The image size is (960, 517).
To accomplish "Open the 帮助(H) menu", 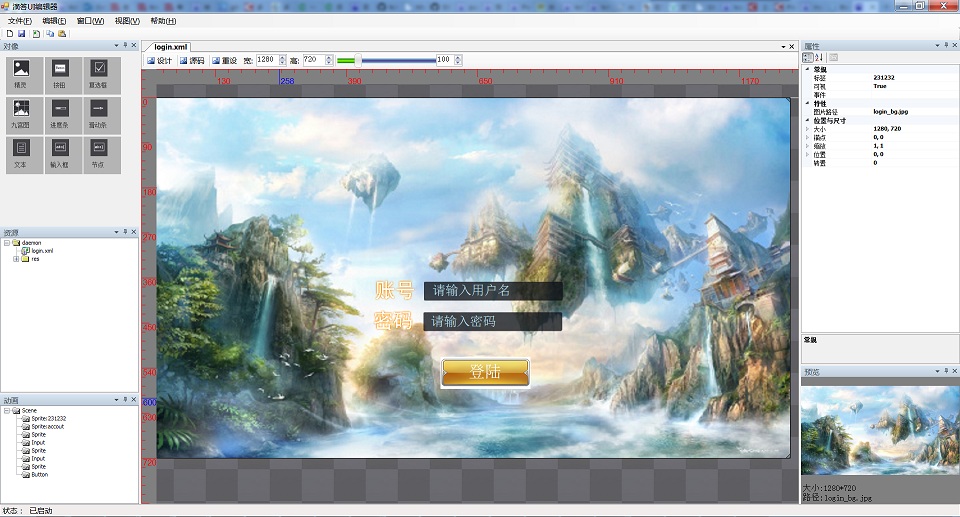I will click(x=163, y=21).
